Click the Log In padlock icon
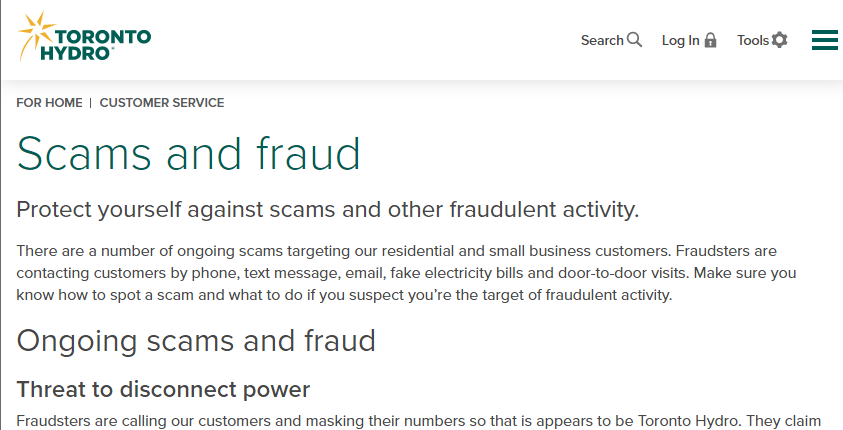843x430 pixels. tap(710, 40)
